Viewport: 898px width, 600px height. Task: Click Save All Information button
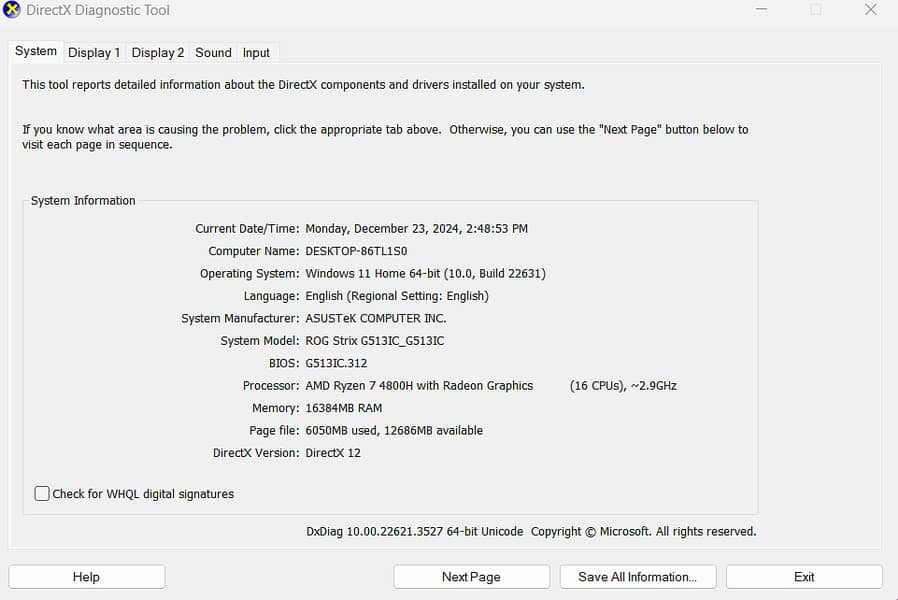tap(636, 577)
